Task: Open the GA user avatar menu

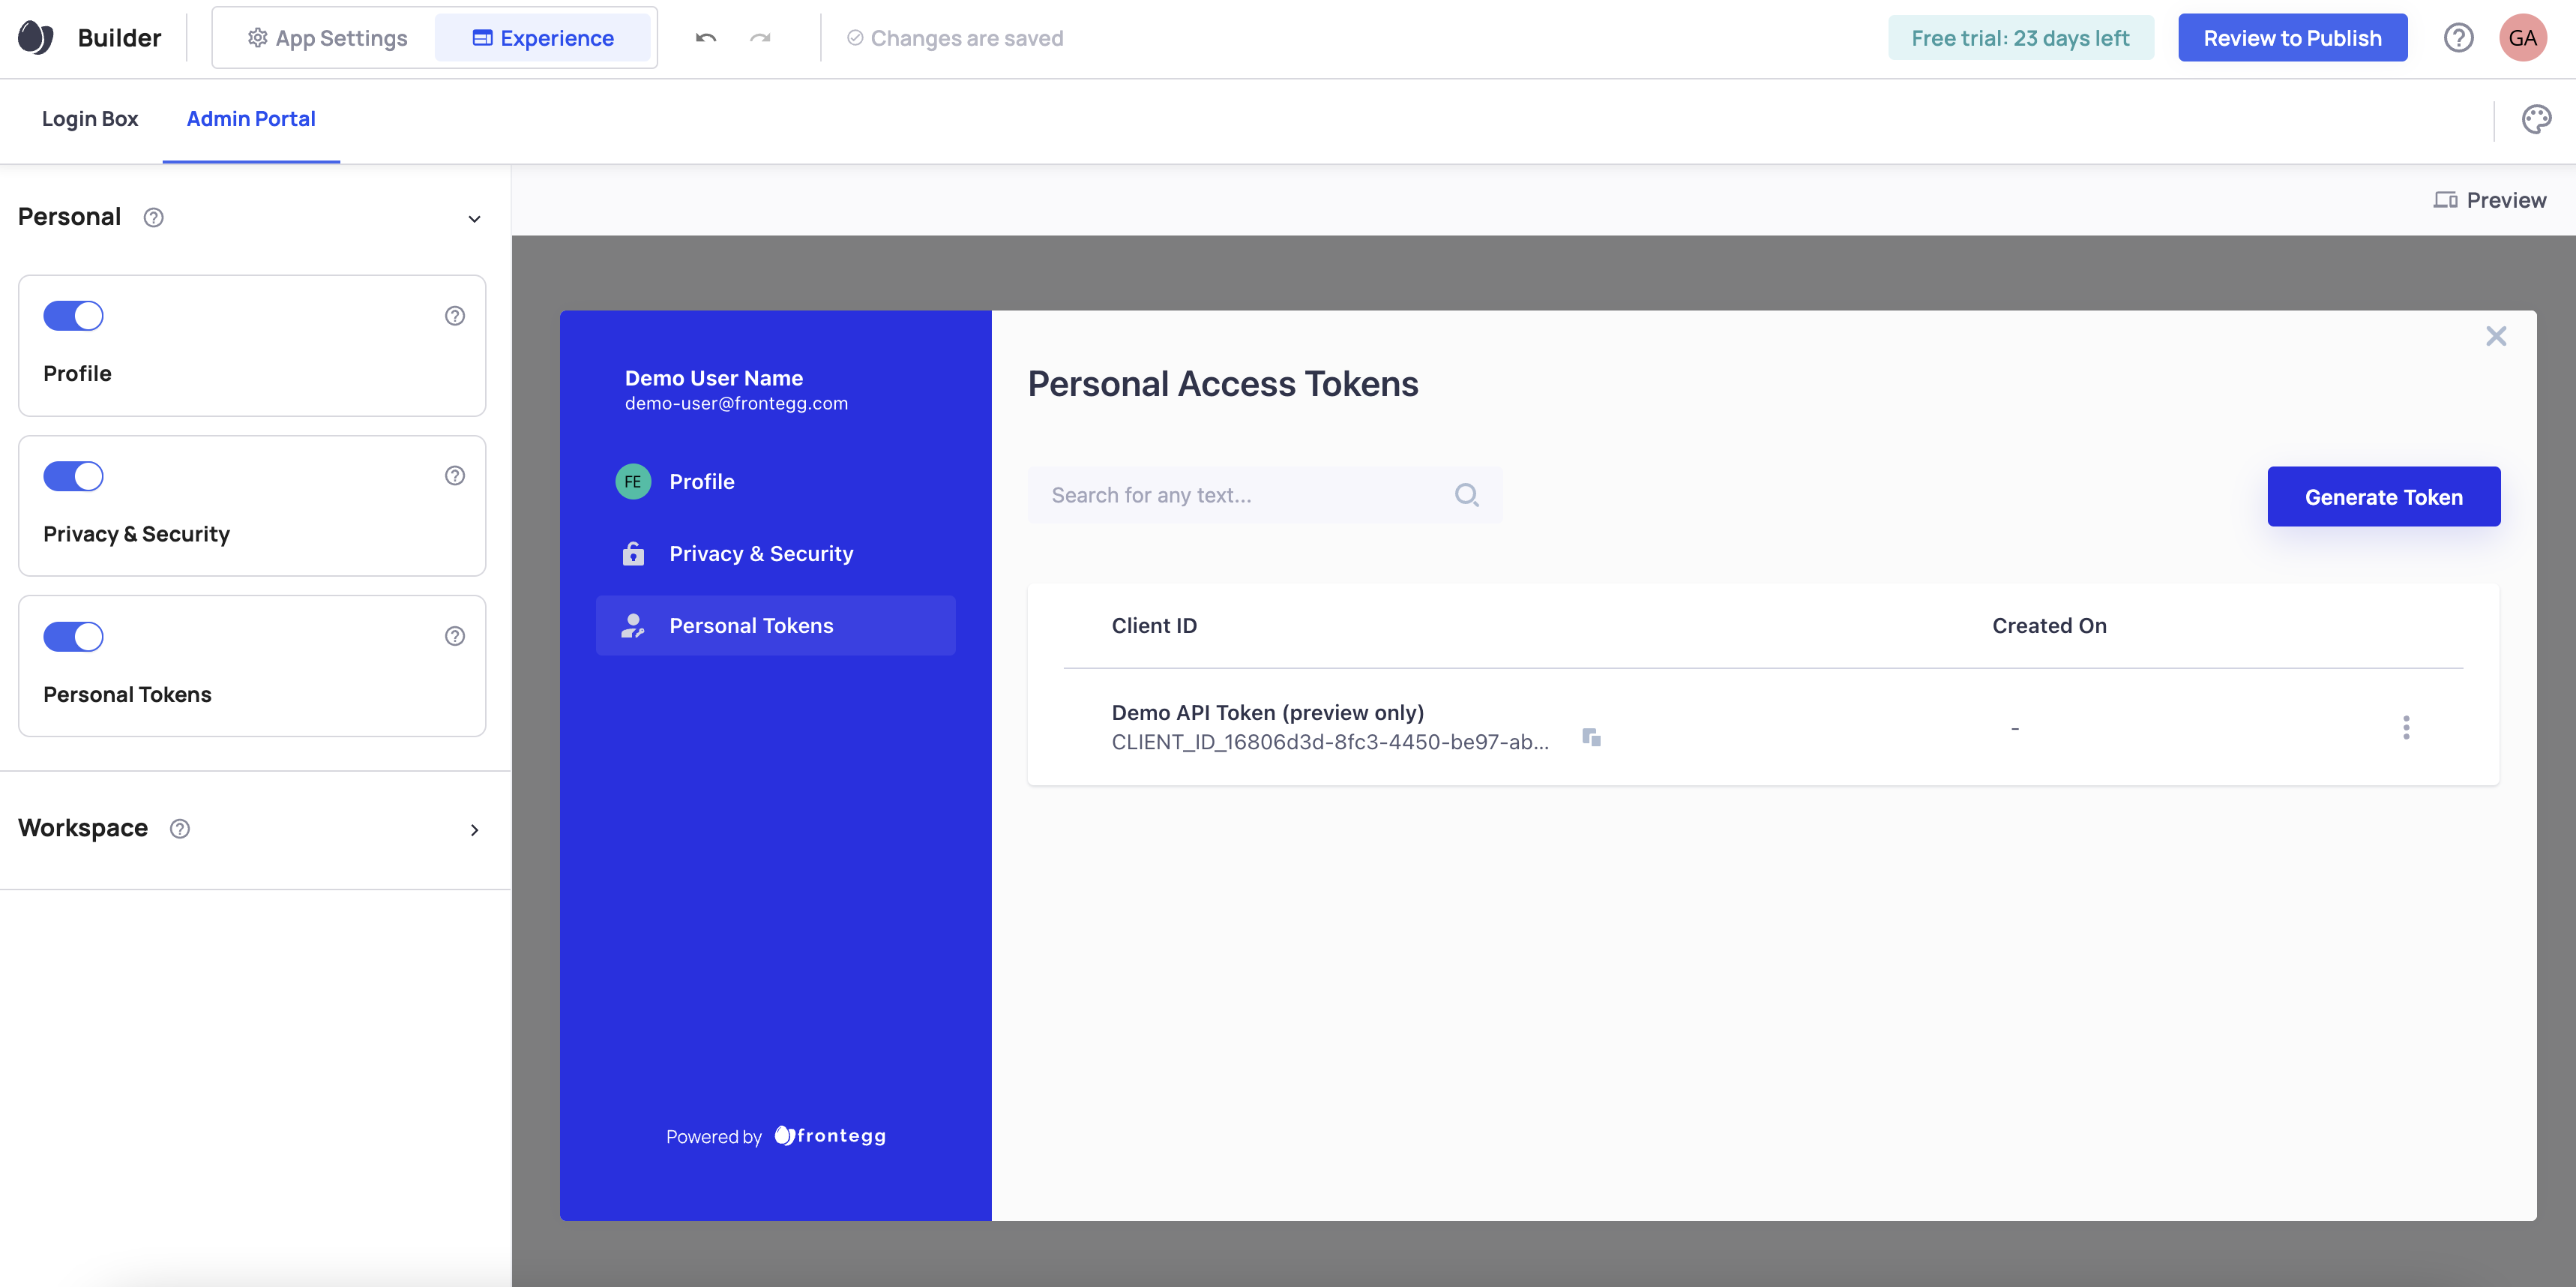Action: tap(2521, 38)
